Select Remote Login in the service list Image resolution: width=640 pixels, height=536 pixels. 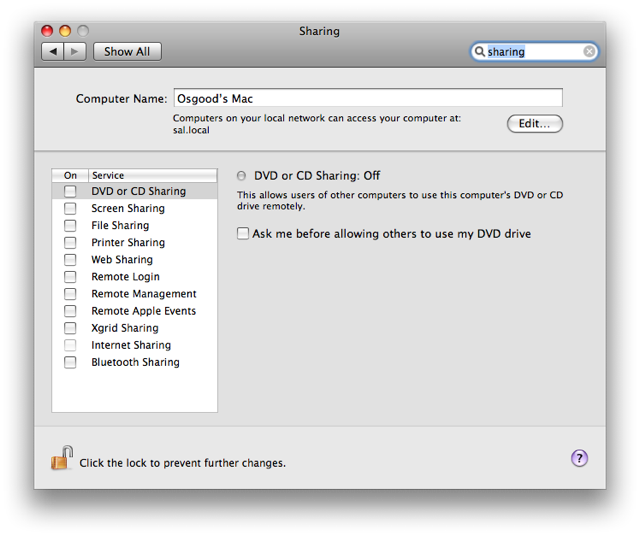click(135, 277)
